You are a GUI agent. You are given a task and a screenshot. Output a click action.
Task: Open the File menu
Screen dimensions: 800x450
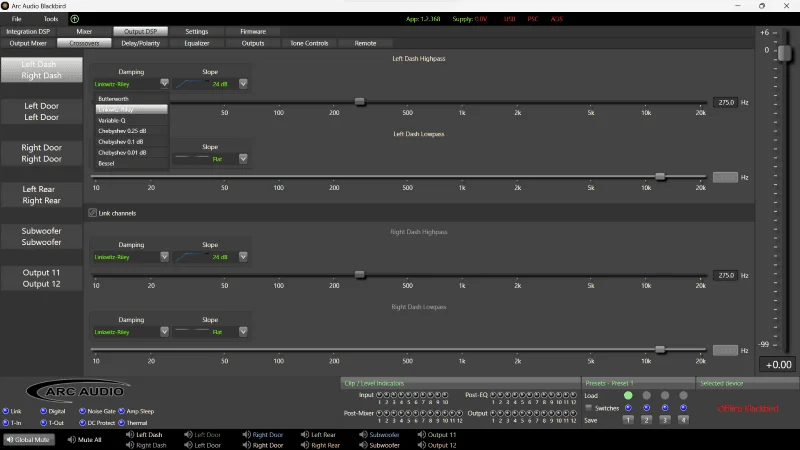coord(16,19)
